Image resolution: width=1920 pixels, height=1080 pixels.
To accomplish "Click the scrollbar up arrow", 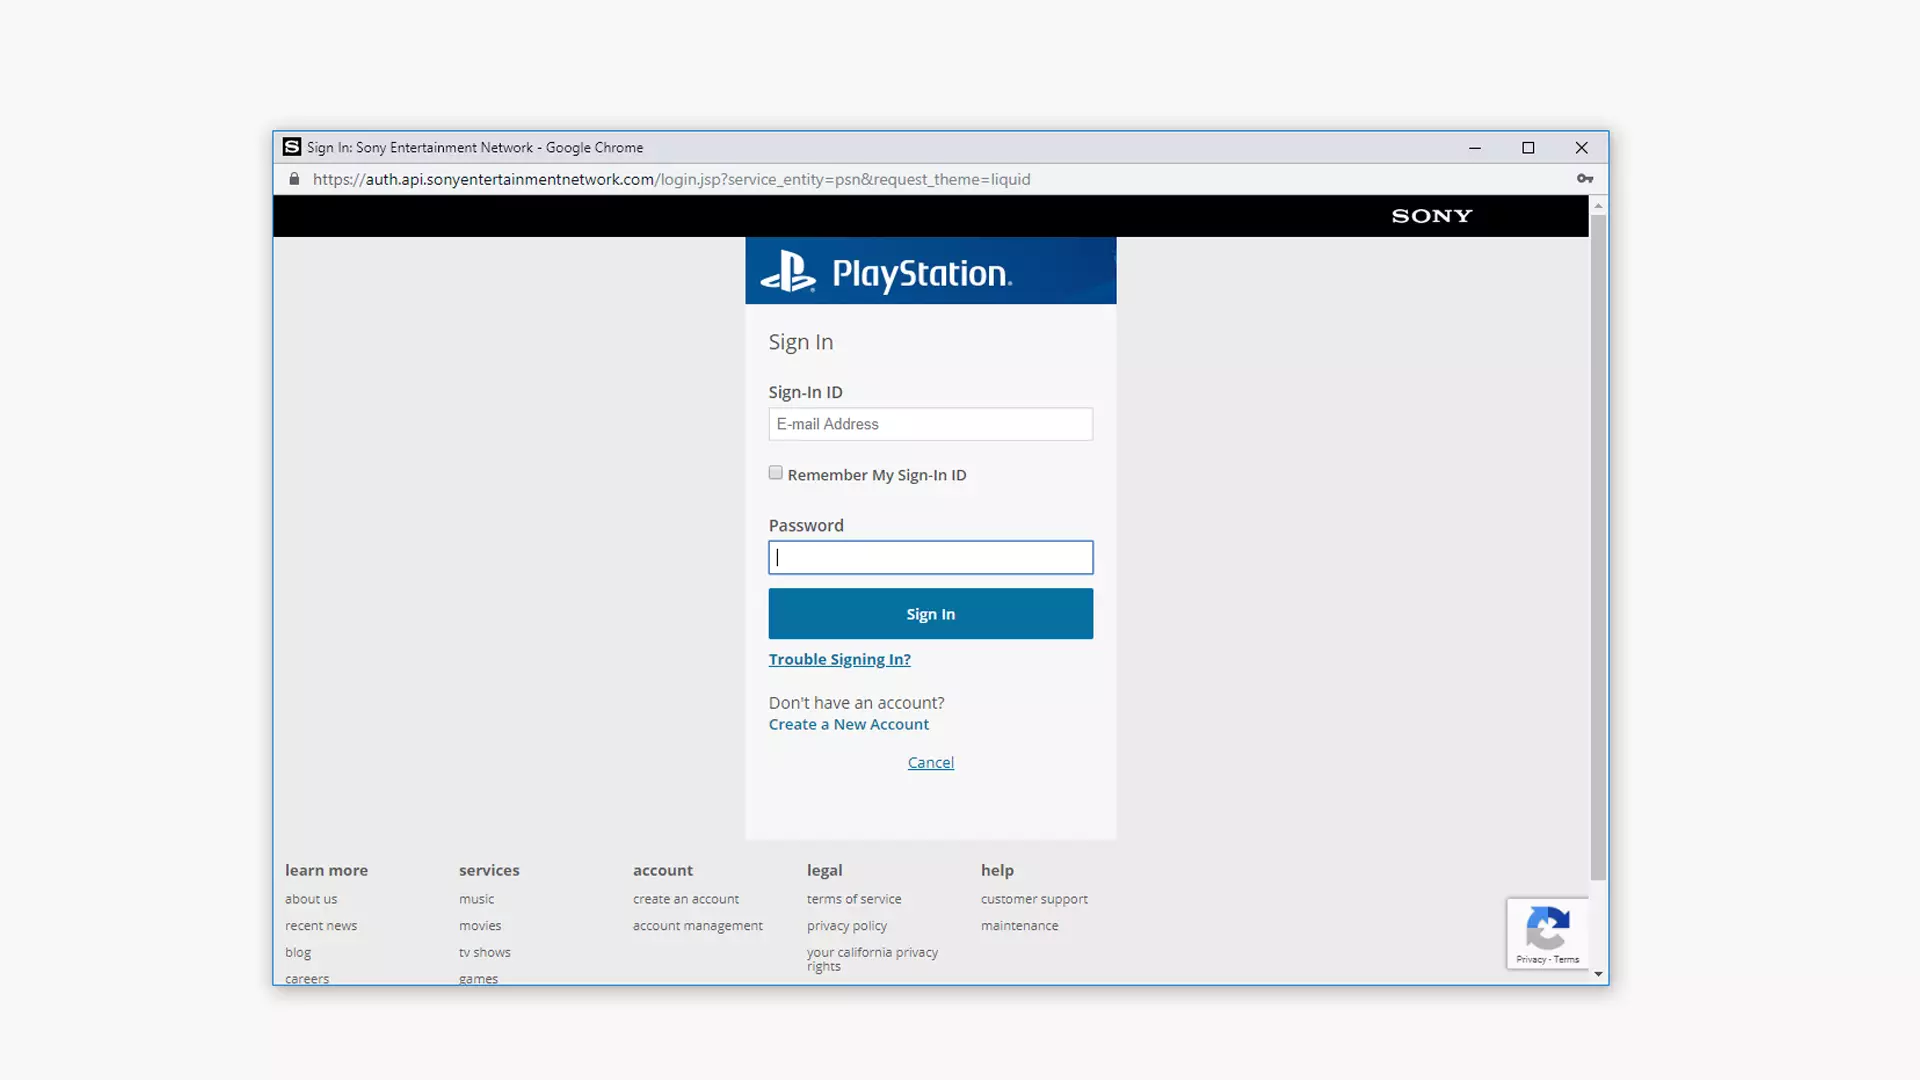I will click(1598, 206).
